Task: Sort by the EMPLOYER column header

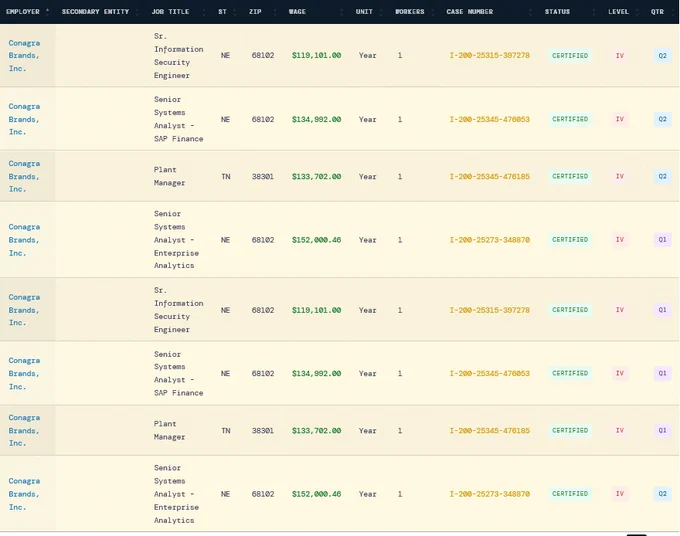Action: [23, 12]
